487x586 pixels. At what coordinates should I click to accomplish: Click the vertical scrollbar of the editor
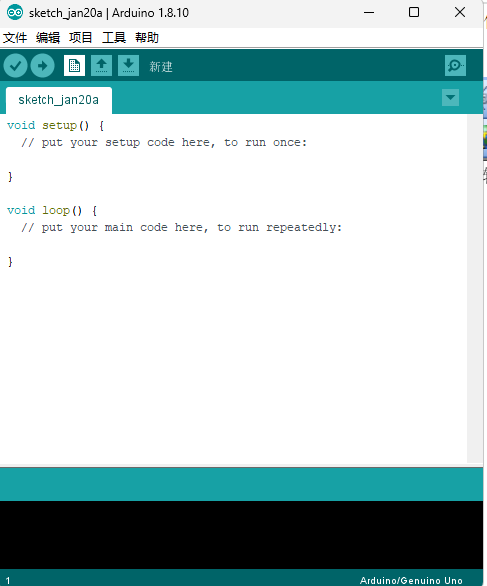(x=475, y=289)
